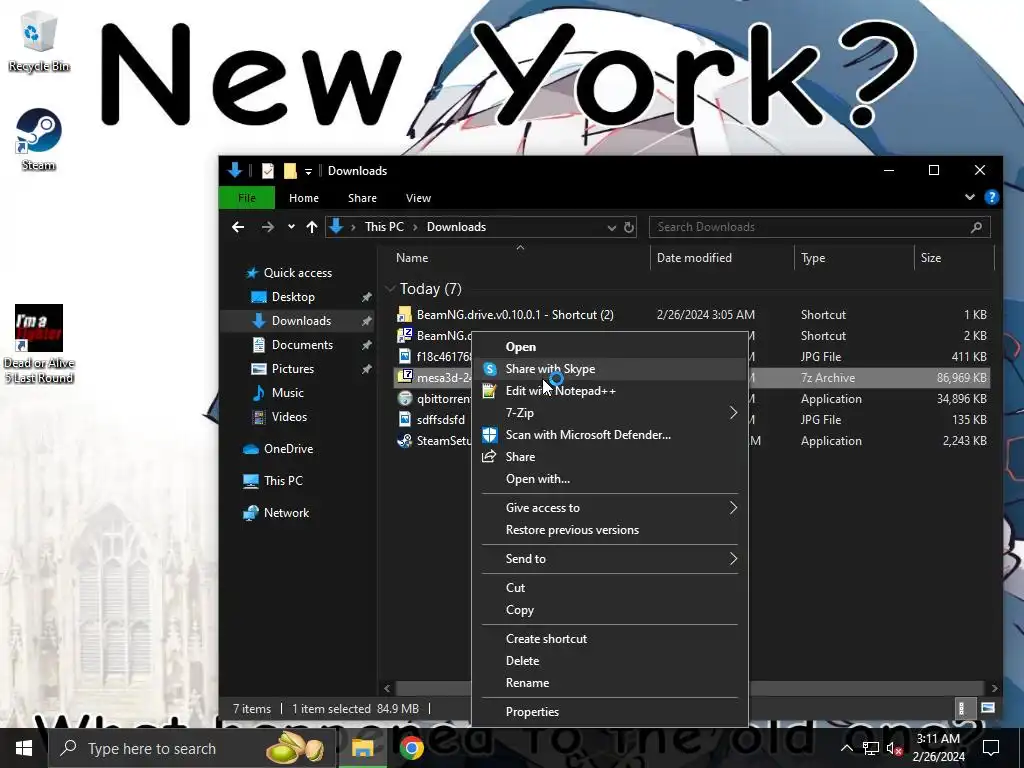Choose Edit with Notepad++
The width and height of the screenshot is (1024, 768).
pyautogui.click(x=560, y=391)
